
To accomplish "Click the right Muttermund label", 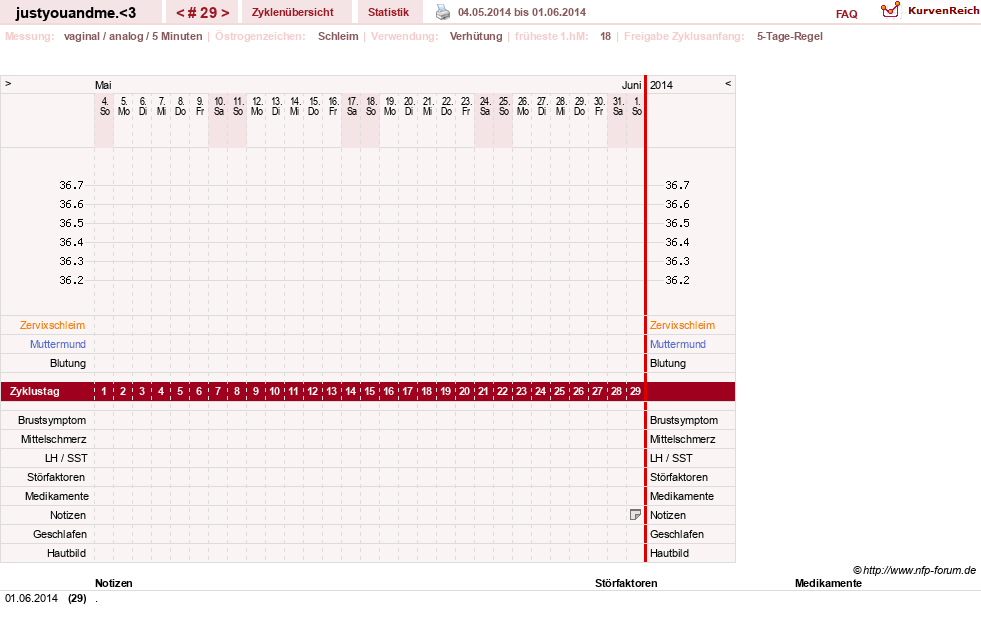I will (x=678, y=344).
